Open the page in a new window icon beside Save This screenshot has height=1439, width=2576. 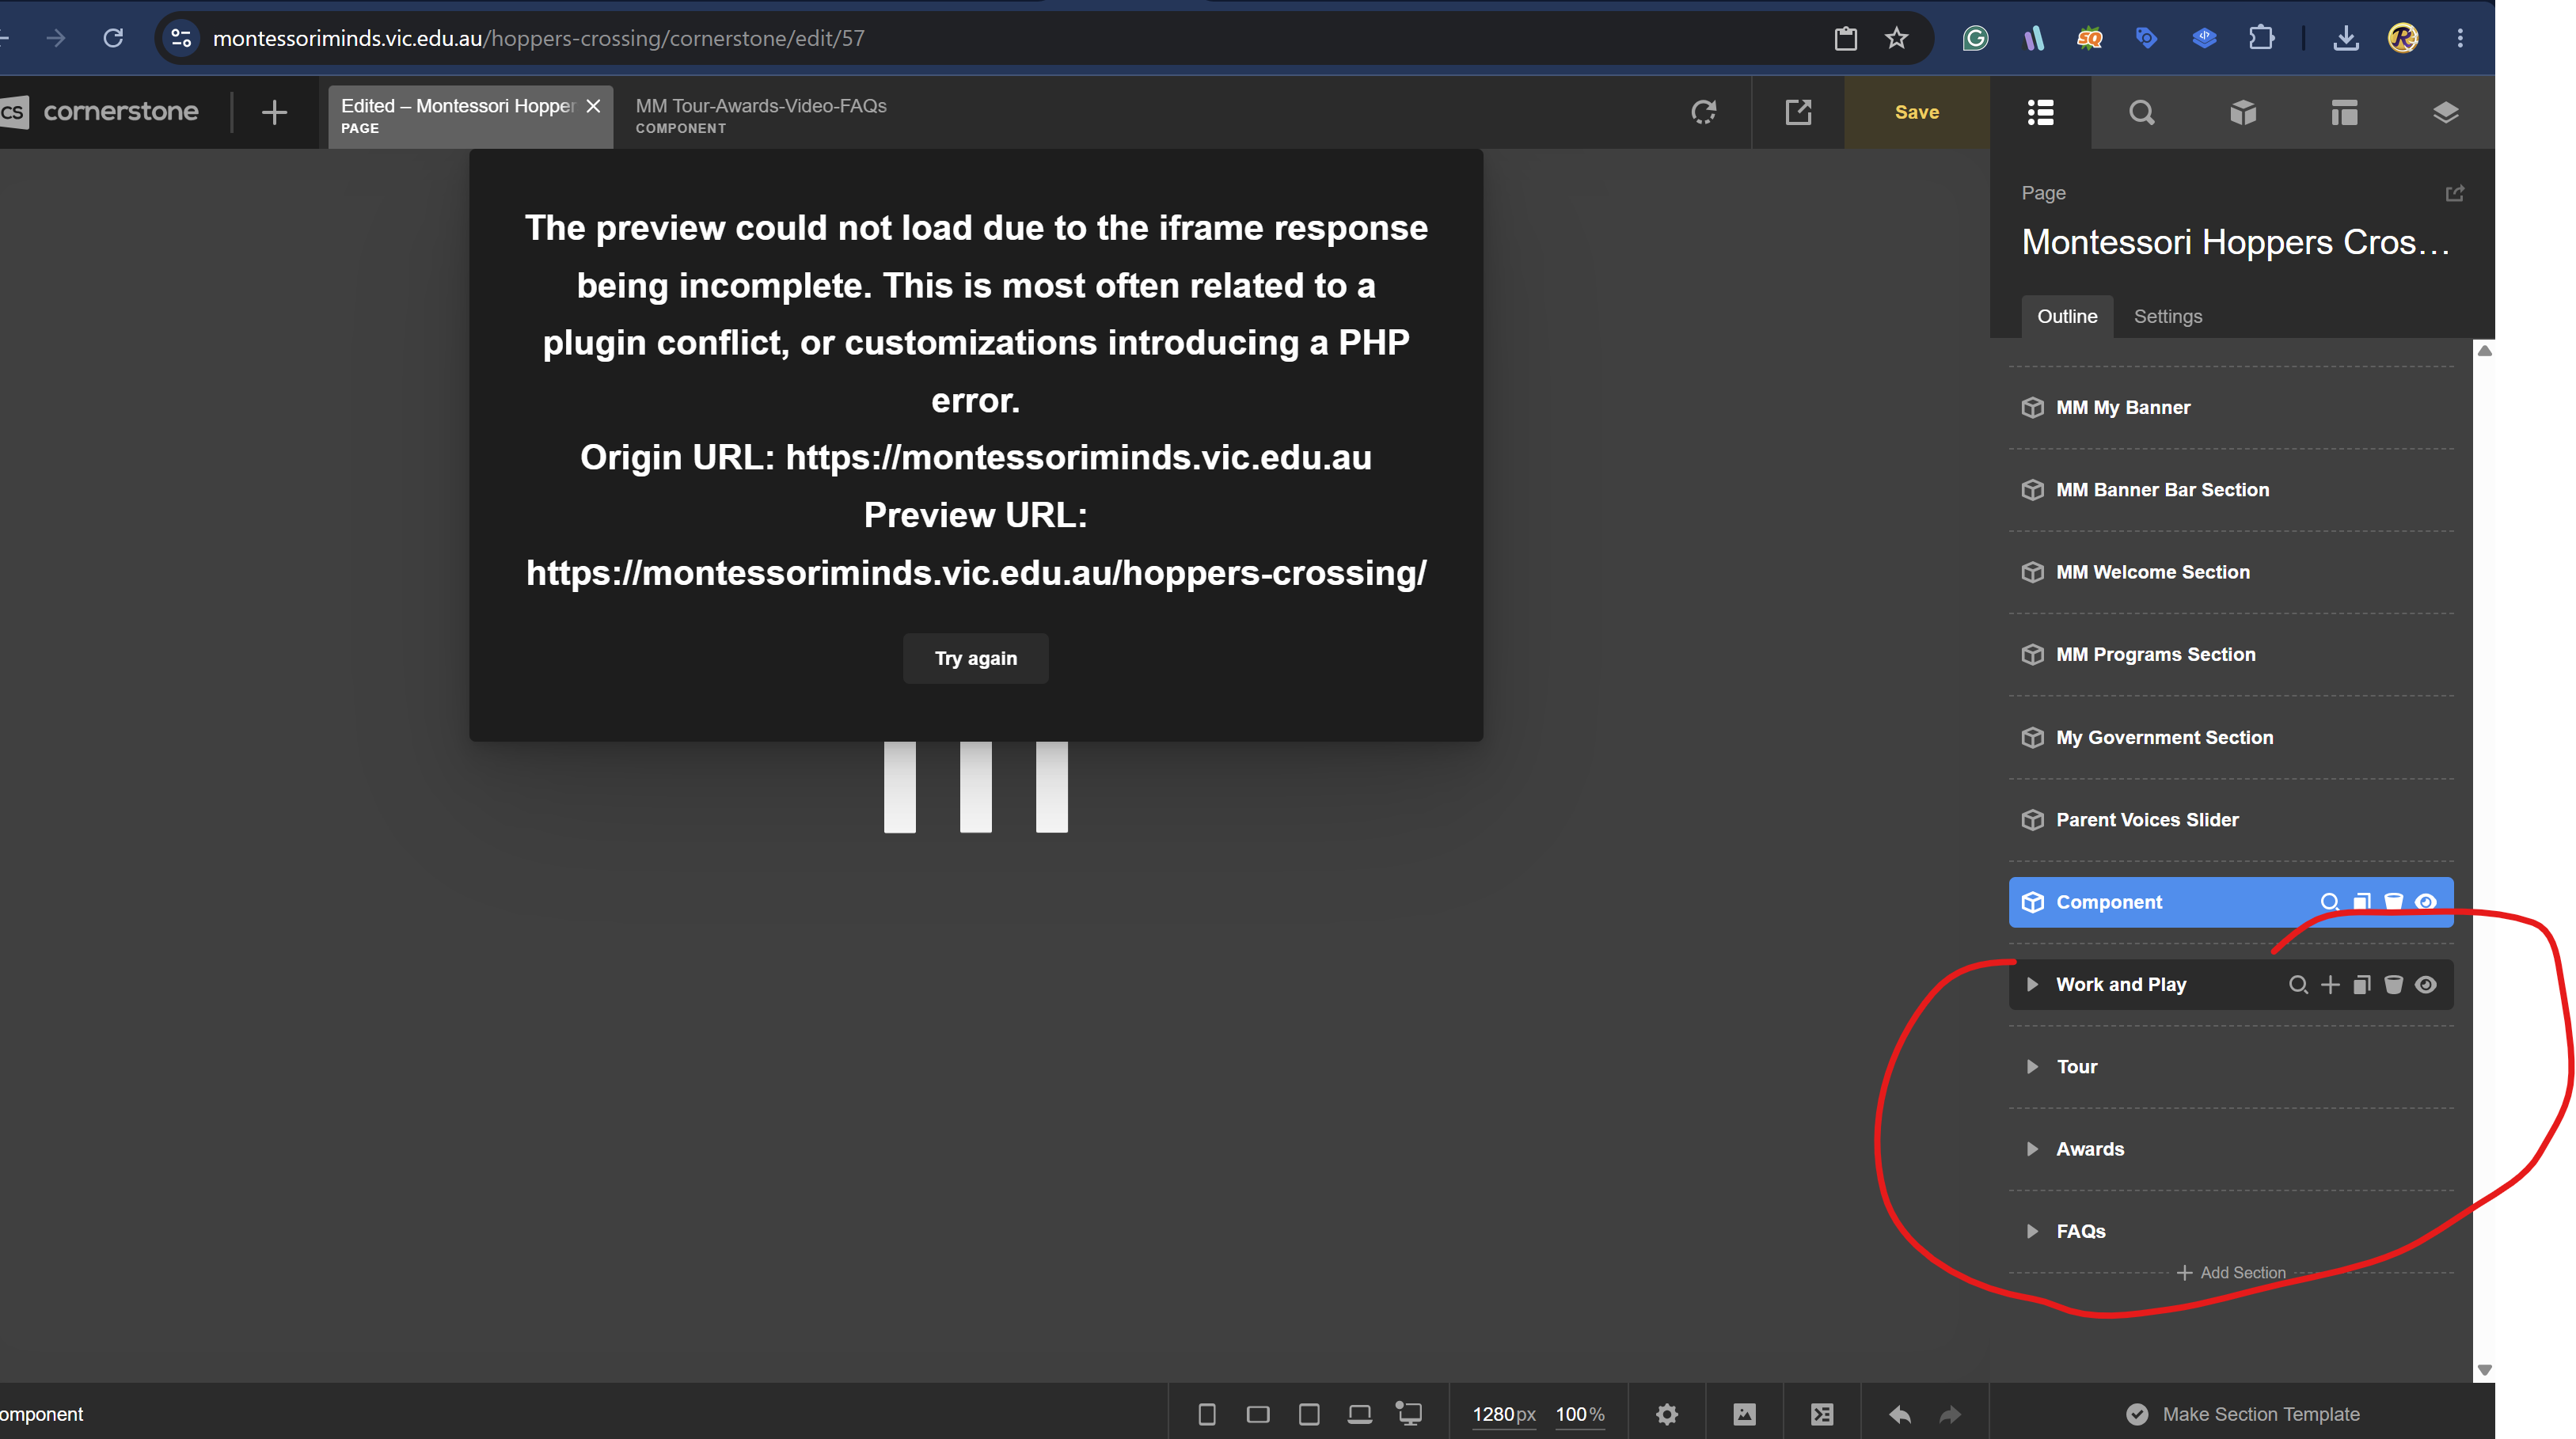[x=1798, y=112]
